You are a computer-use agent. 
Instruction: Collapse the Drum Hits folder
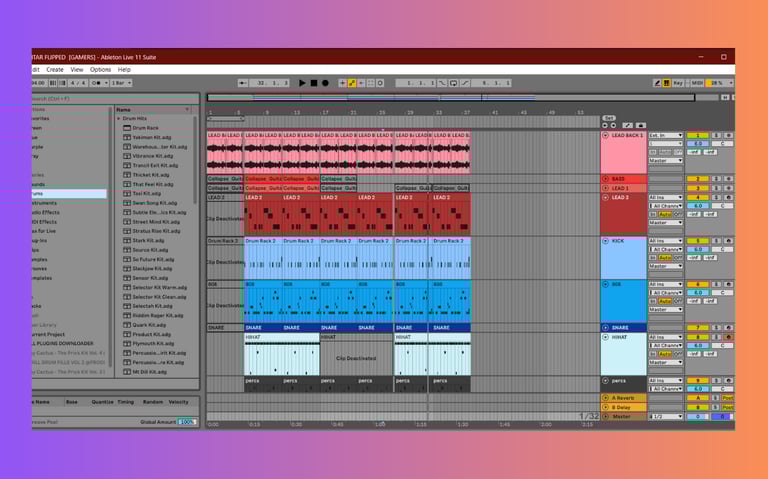pos(119,119)
